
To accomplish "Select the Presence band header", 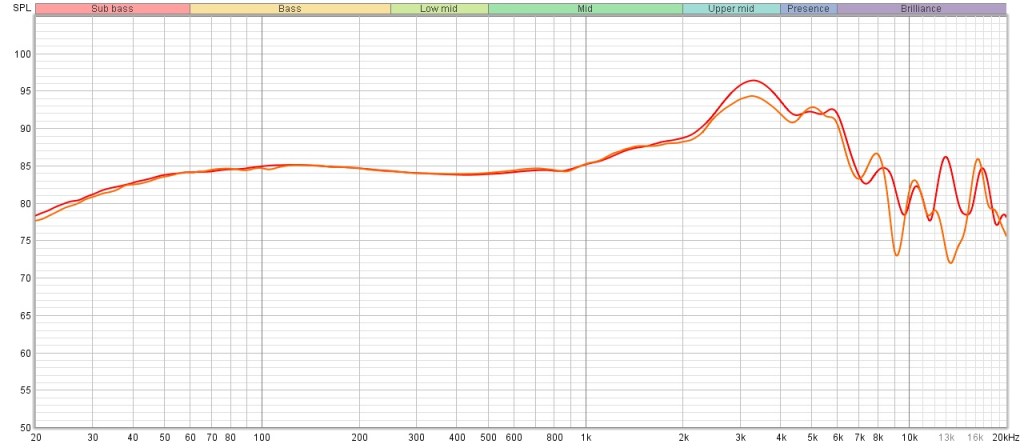I will [x=808, y=9].
